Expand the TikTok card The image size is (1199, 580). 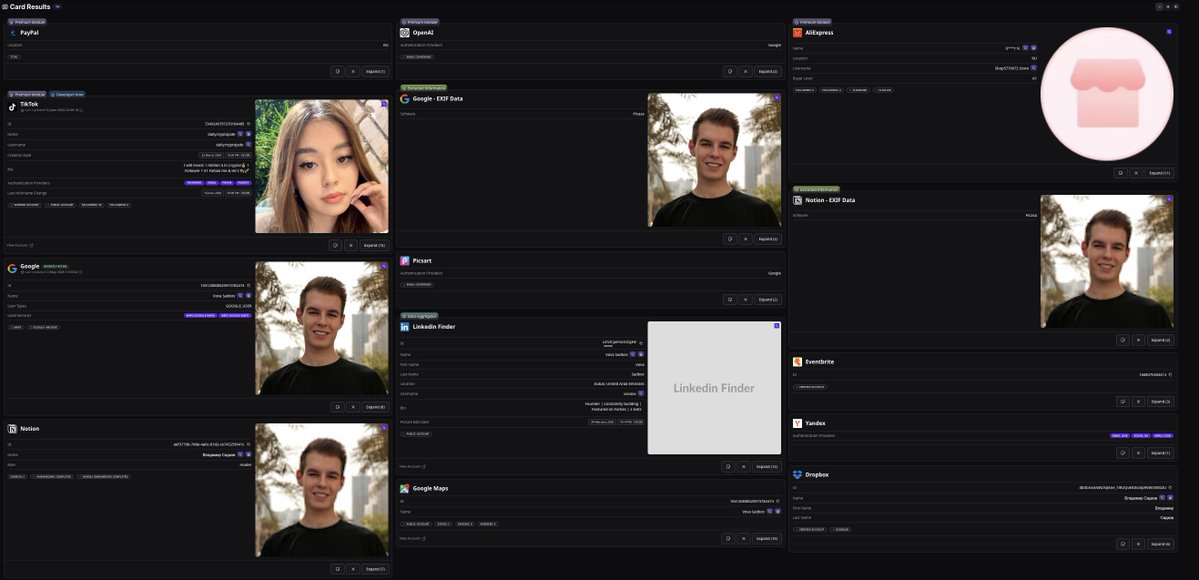coord(375,245)
